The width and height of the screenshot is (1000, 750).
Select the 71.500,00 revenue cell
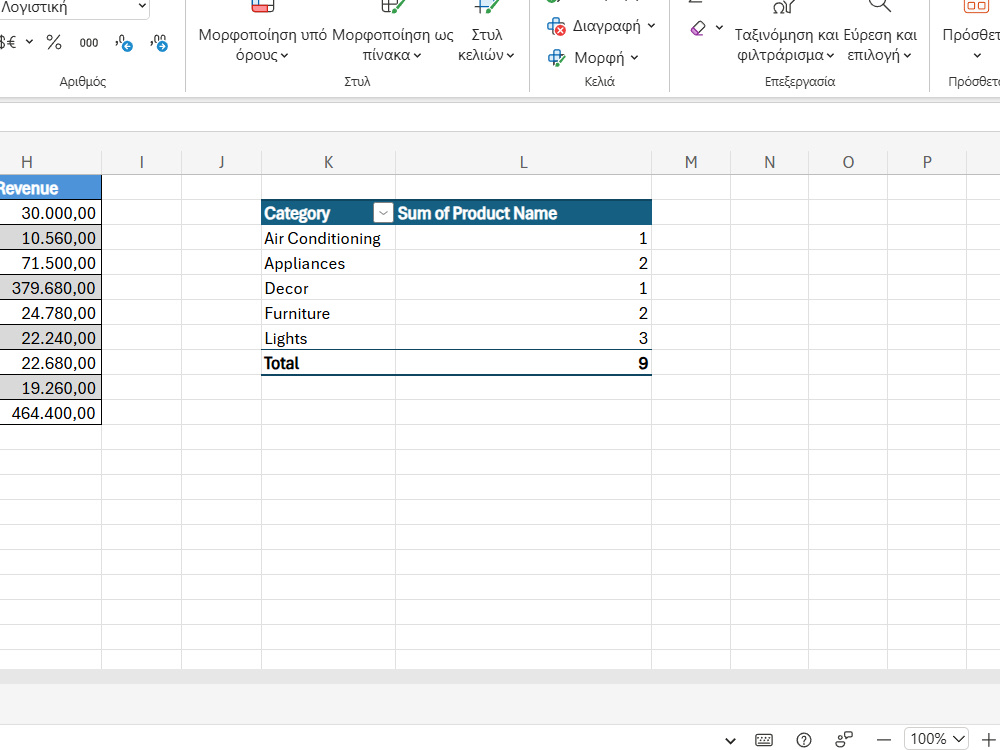(x=50, y=263)
